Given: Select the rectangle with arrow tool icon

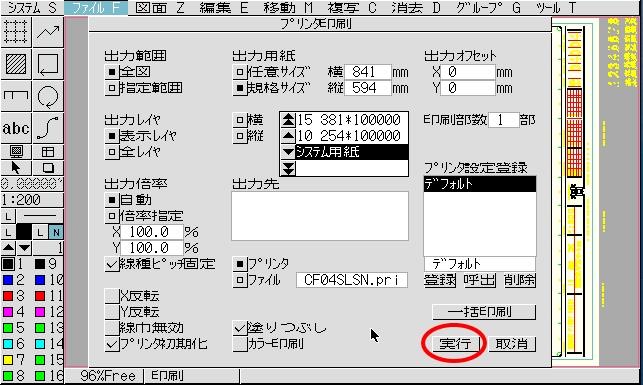Looking at the screenshot, I should [x=48, y=64].
